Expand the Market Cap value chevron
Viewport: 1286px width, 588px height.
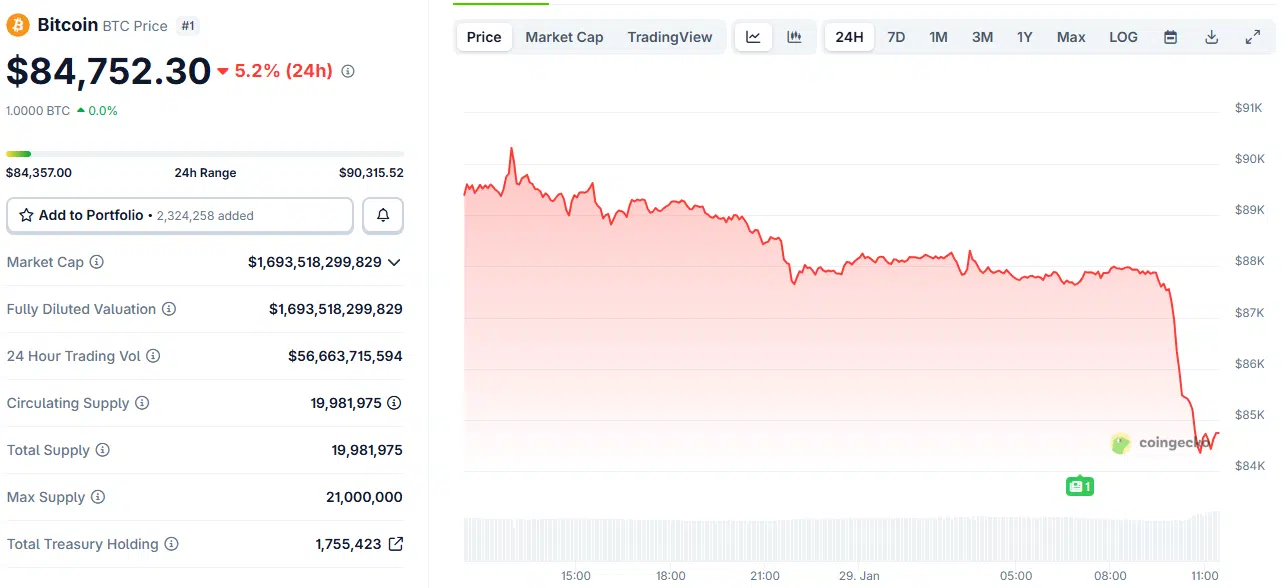pos(395,262)
